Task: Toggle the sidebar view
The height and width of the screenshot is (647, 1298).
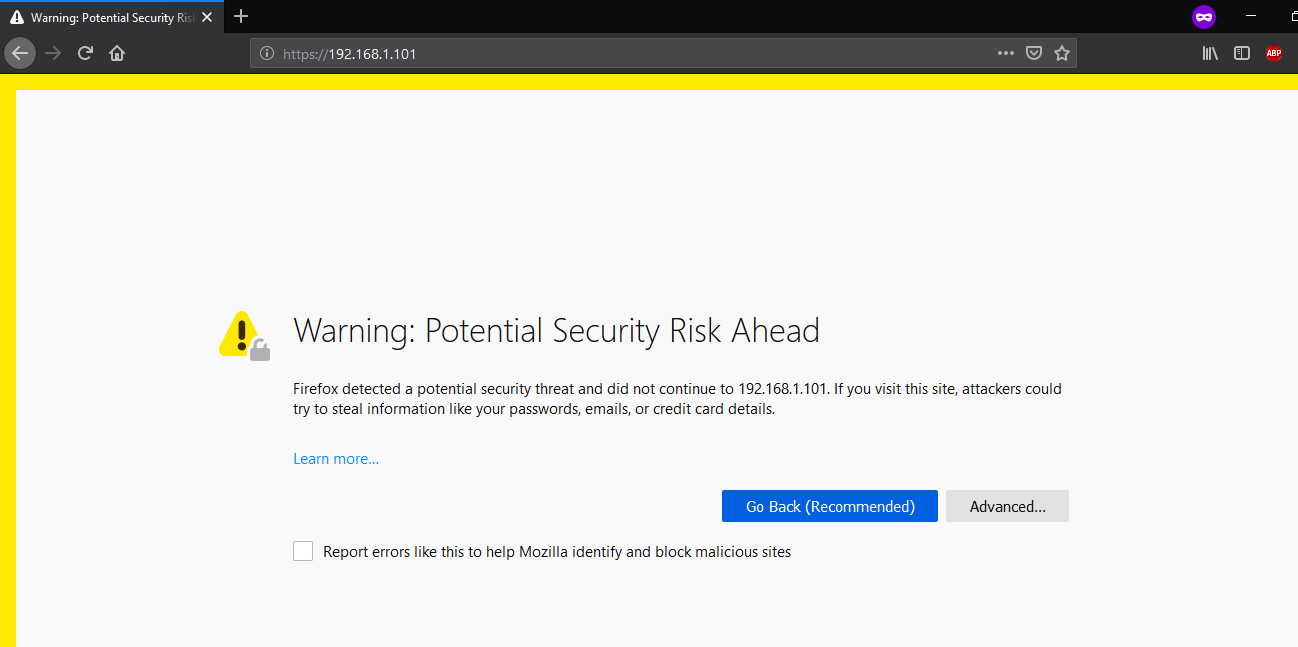Action: click(x=1242, y=54)
